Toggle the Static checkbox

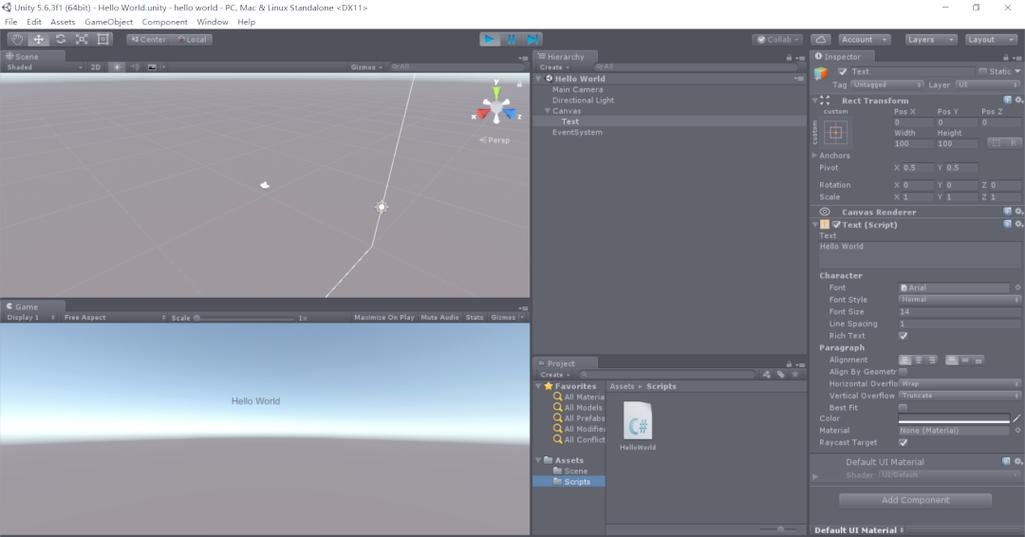click(x=983, y=71)
